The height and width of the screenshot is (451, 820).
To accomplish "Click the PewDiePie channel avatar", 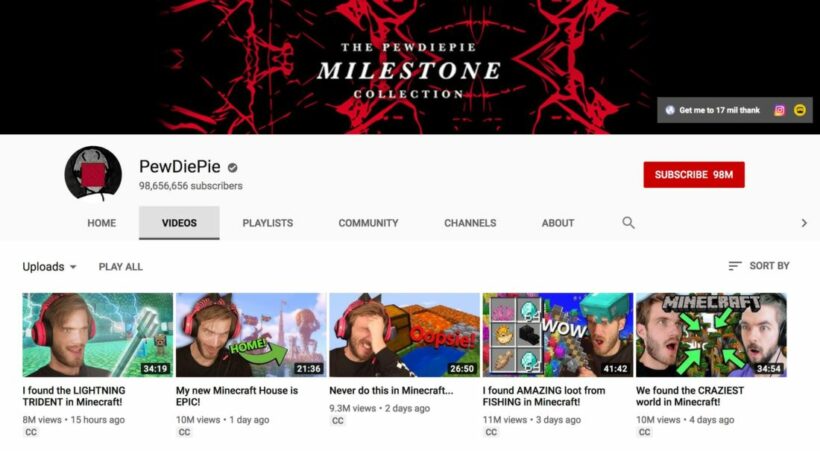I will (x=93, y=173).
